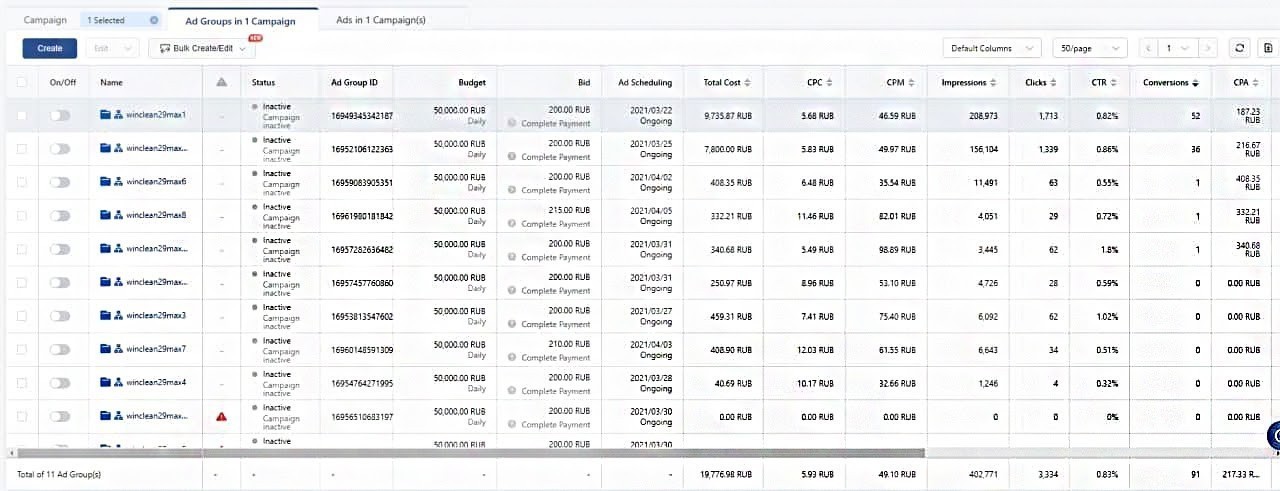The height and width of the screenshot is (491, 1280).
Task: Click the Create button
Action: pos(50,48)
